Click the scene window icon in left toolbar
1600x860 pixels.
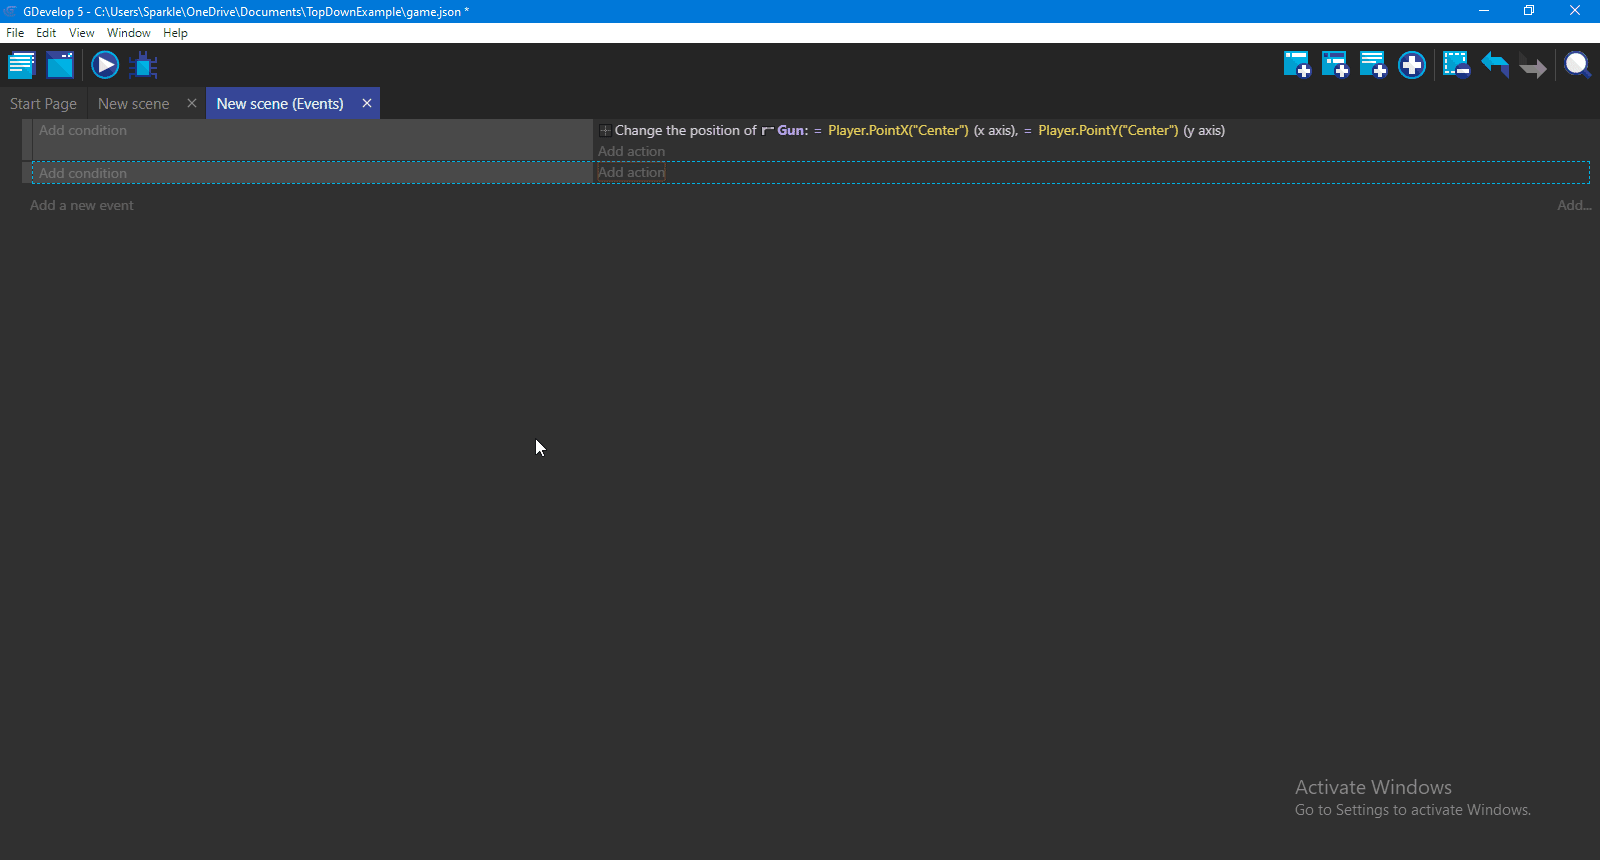pyautogui.click(x=60, y=66)
